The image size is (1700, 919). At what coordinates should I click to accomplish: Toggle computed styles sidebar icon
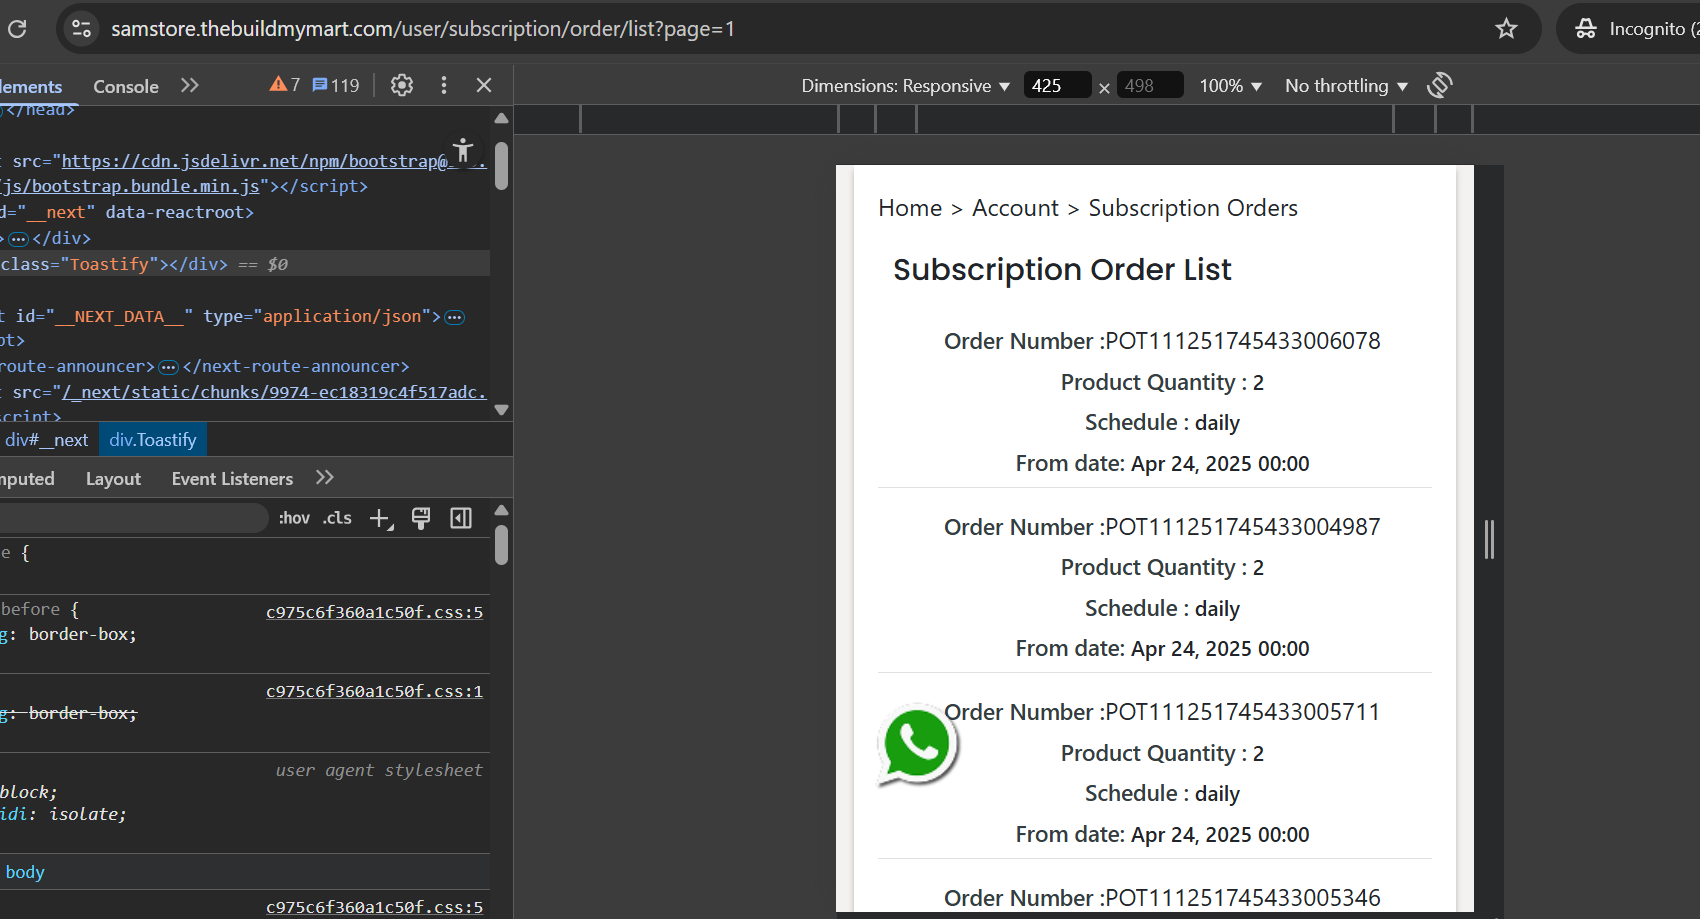461,518
